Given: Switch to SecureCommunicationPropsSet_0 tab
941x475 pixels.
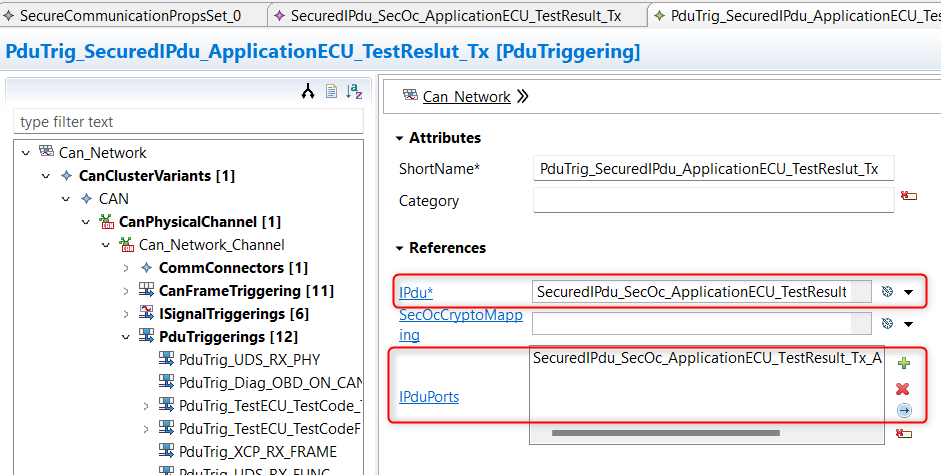Looking at the screenshot, I should [130, 16].
